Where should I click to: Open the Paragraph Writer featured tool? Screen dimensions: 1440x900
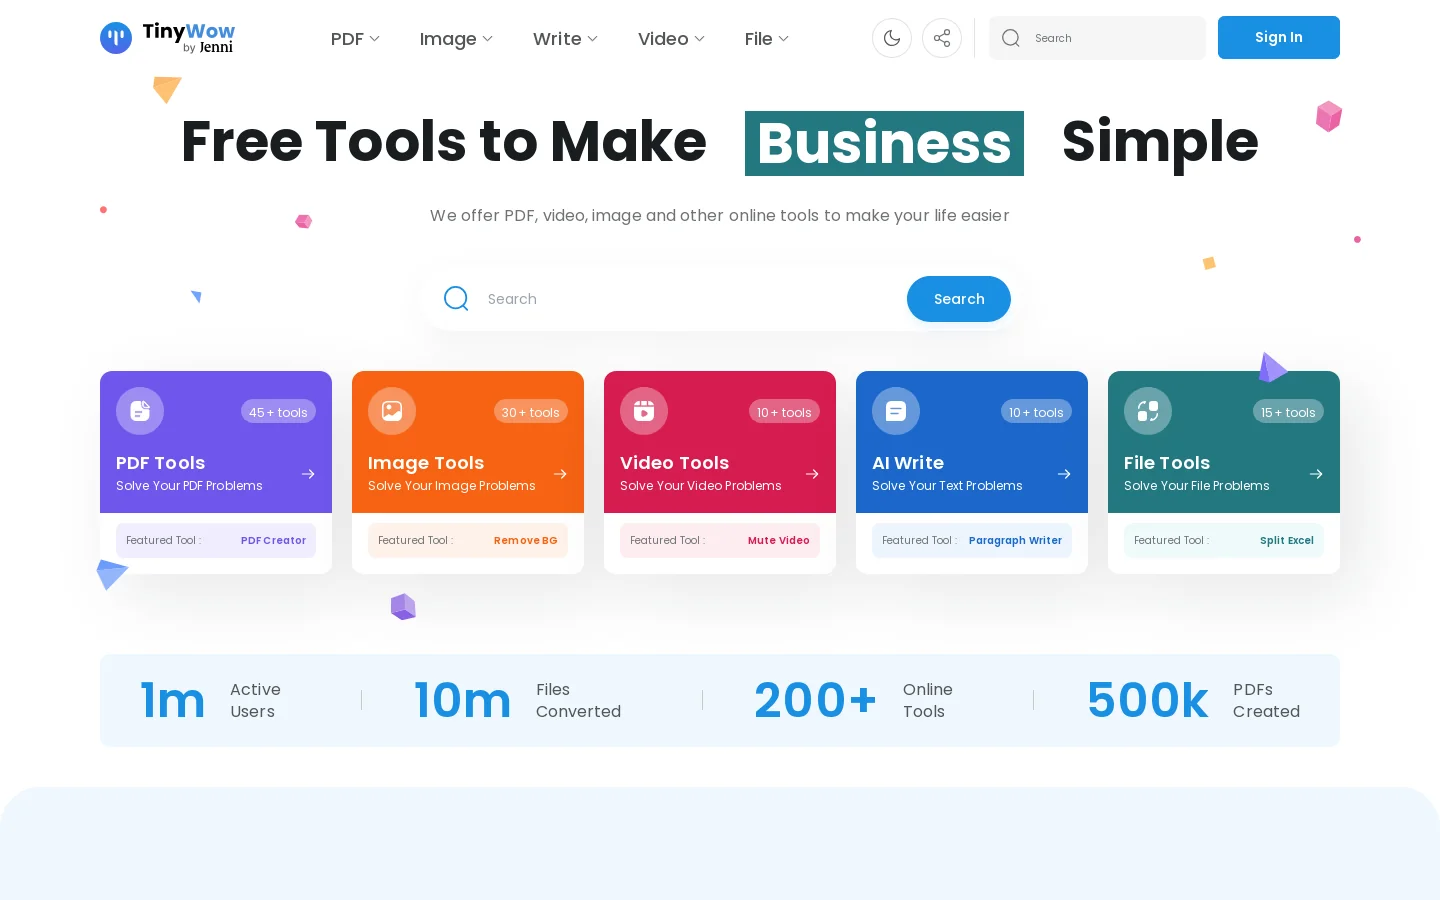(x=1015, y=541)
